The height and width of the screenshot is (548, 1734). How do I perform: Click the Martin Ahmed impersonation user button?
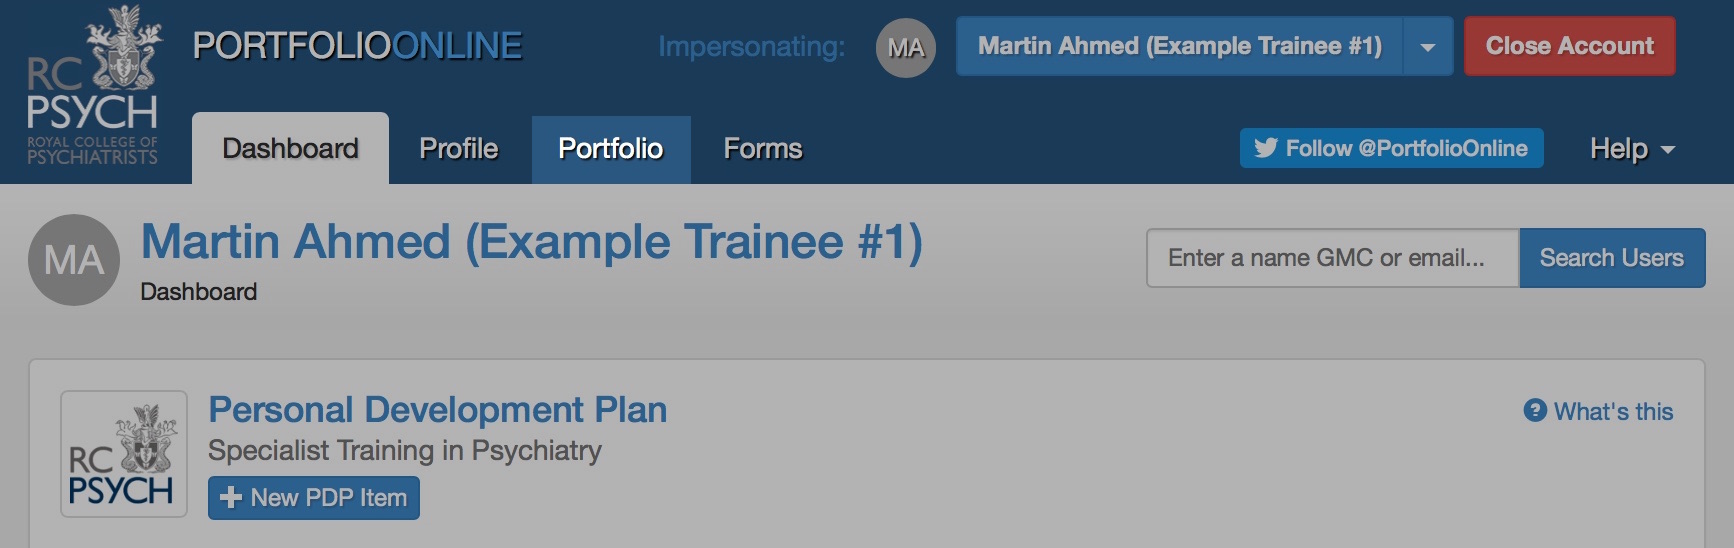[x=1179, y=46]
